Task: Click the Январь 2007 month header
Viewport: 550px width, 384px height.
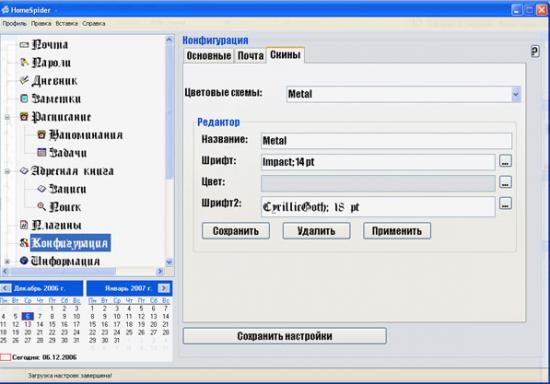Action: click(x=128, y=288)
